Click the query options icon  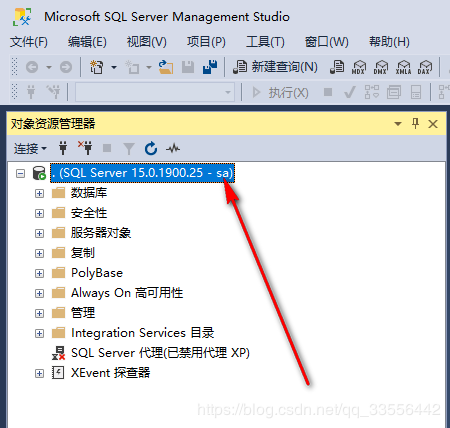pos(394,92)
